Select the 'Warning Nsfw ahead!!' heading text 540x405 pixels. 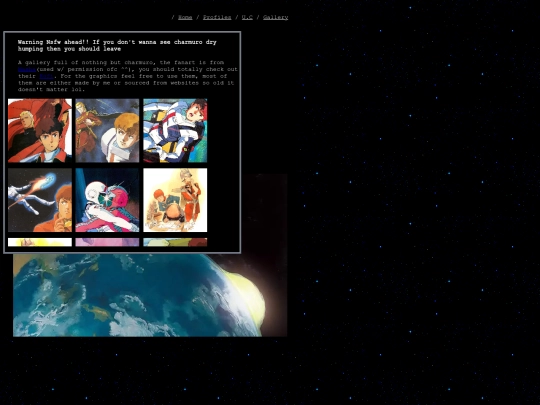click(x=117, y=45)
